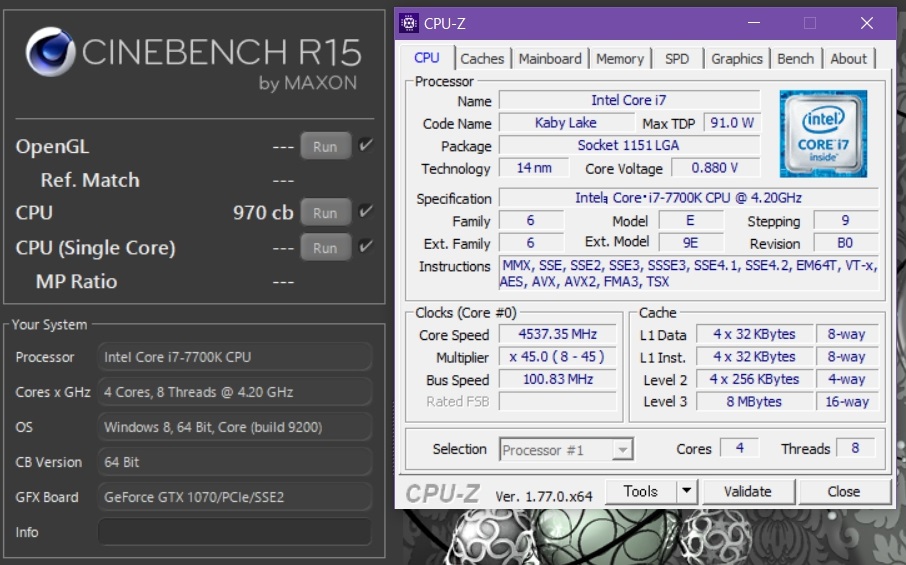The image size is (906, 565).
Task: Click the Level 3 16-way associativity value
Action: tap(847, 402)
